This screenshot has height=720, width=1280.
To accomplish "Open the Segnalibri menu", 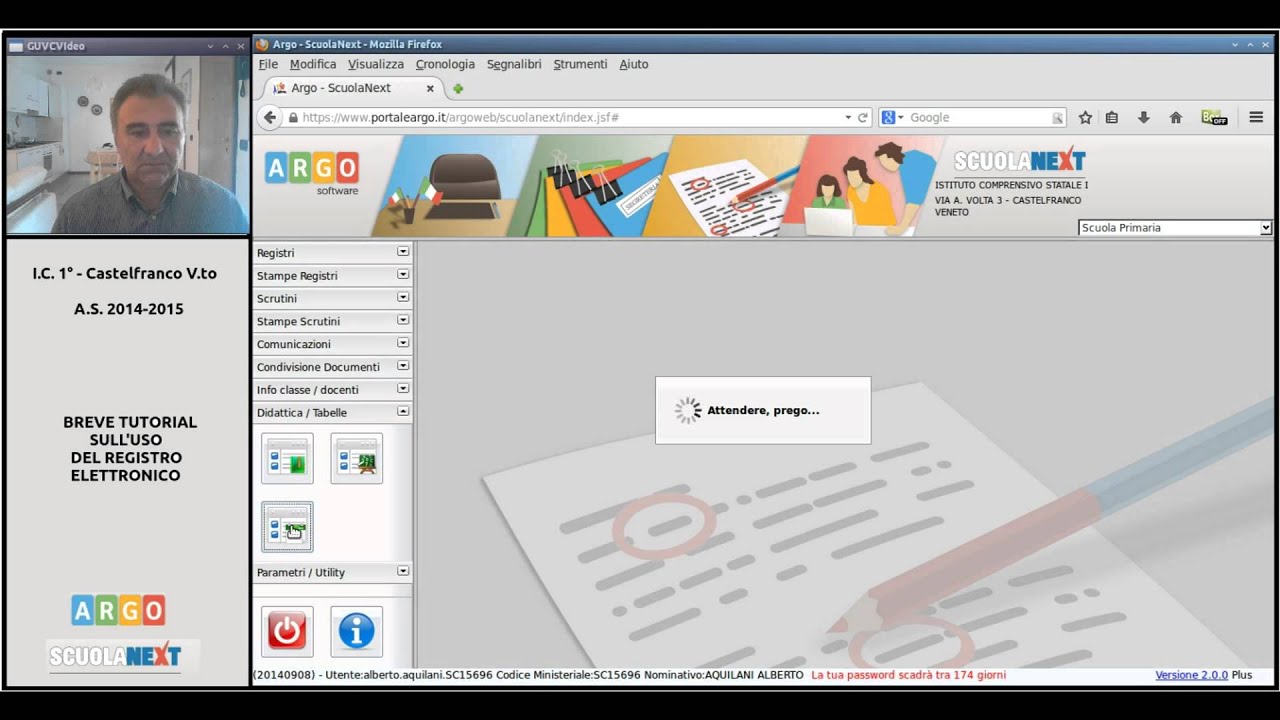I will coord(514,64).
